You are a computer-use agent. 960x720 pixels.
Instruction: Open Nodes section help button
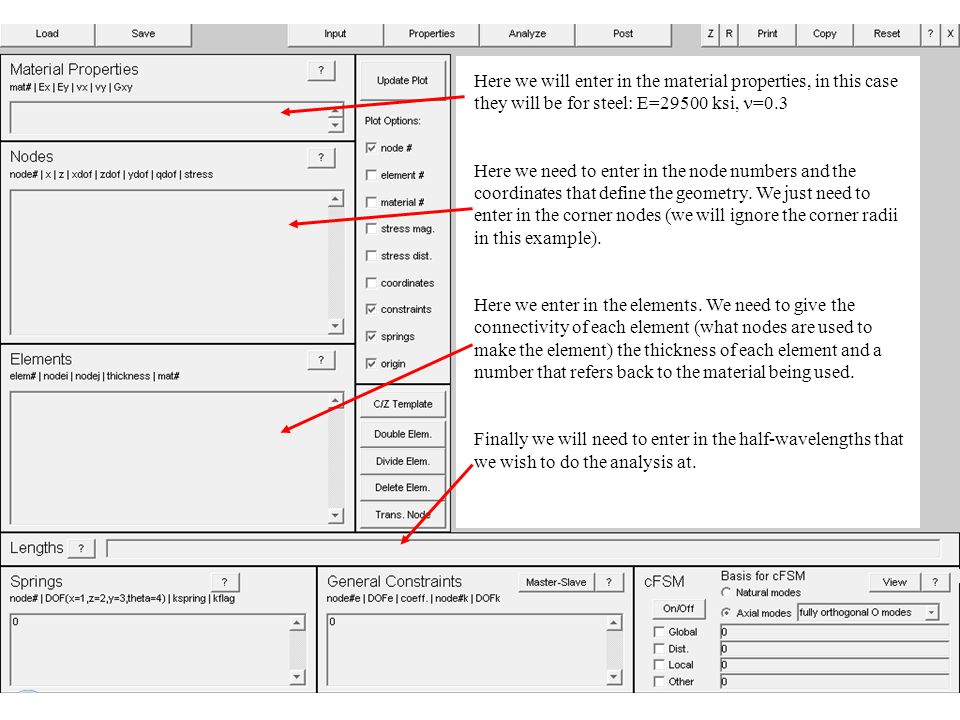(x=321, y=157)
